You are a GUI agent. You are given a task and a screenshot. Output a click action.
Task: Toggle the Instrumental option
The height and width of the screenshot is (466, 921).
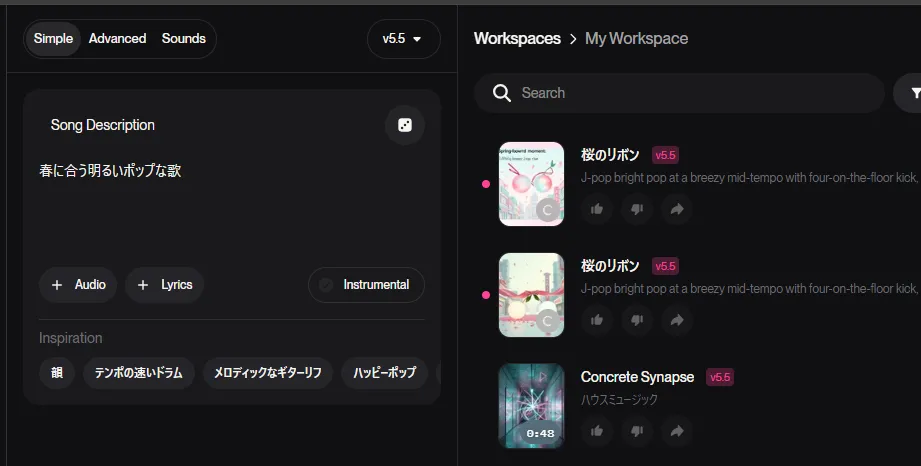(x=366, y=285)
